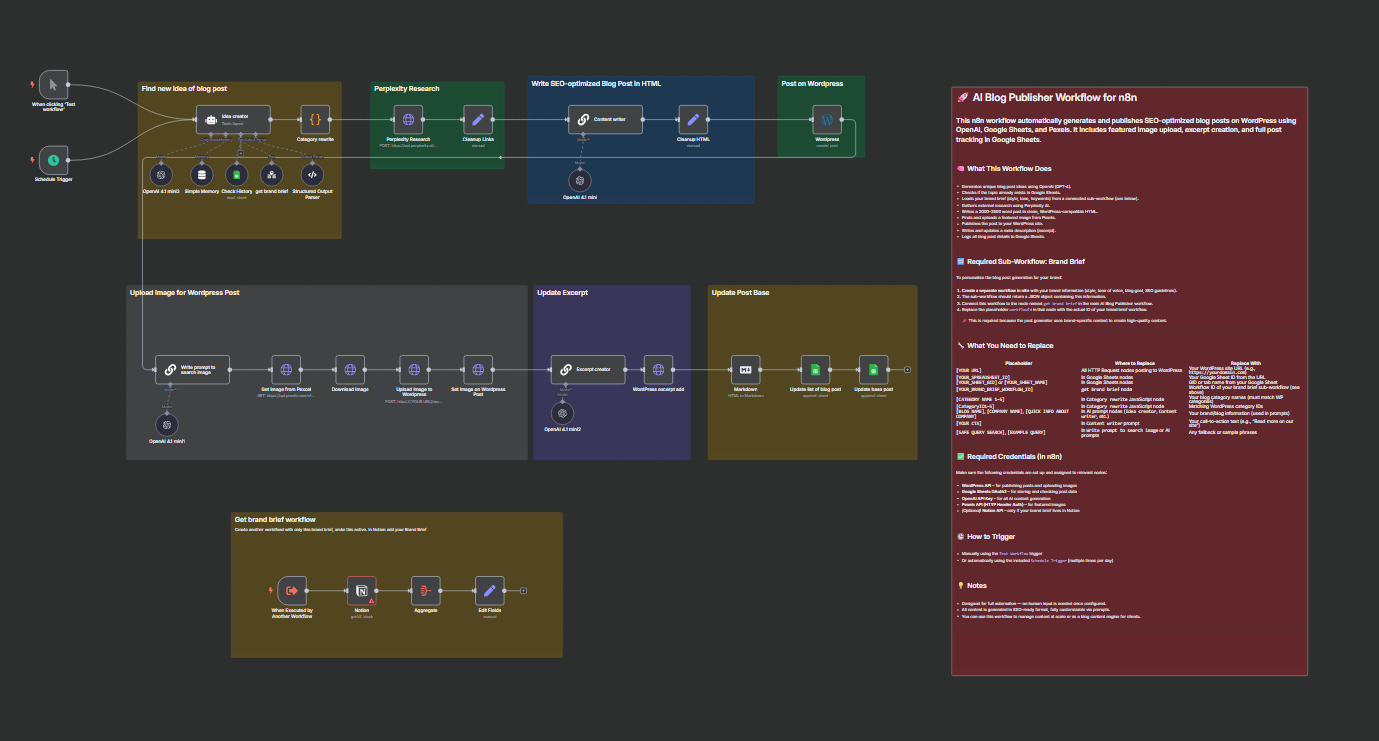Open the WordPress excerpt add node
This screenshot has height=741, width=1379.
(x=658, y=370)
